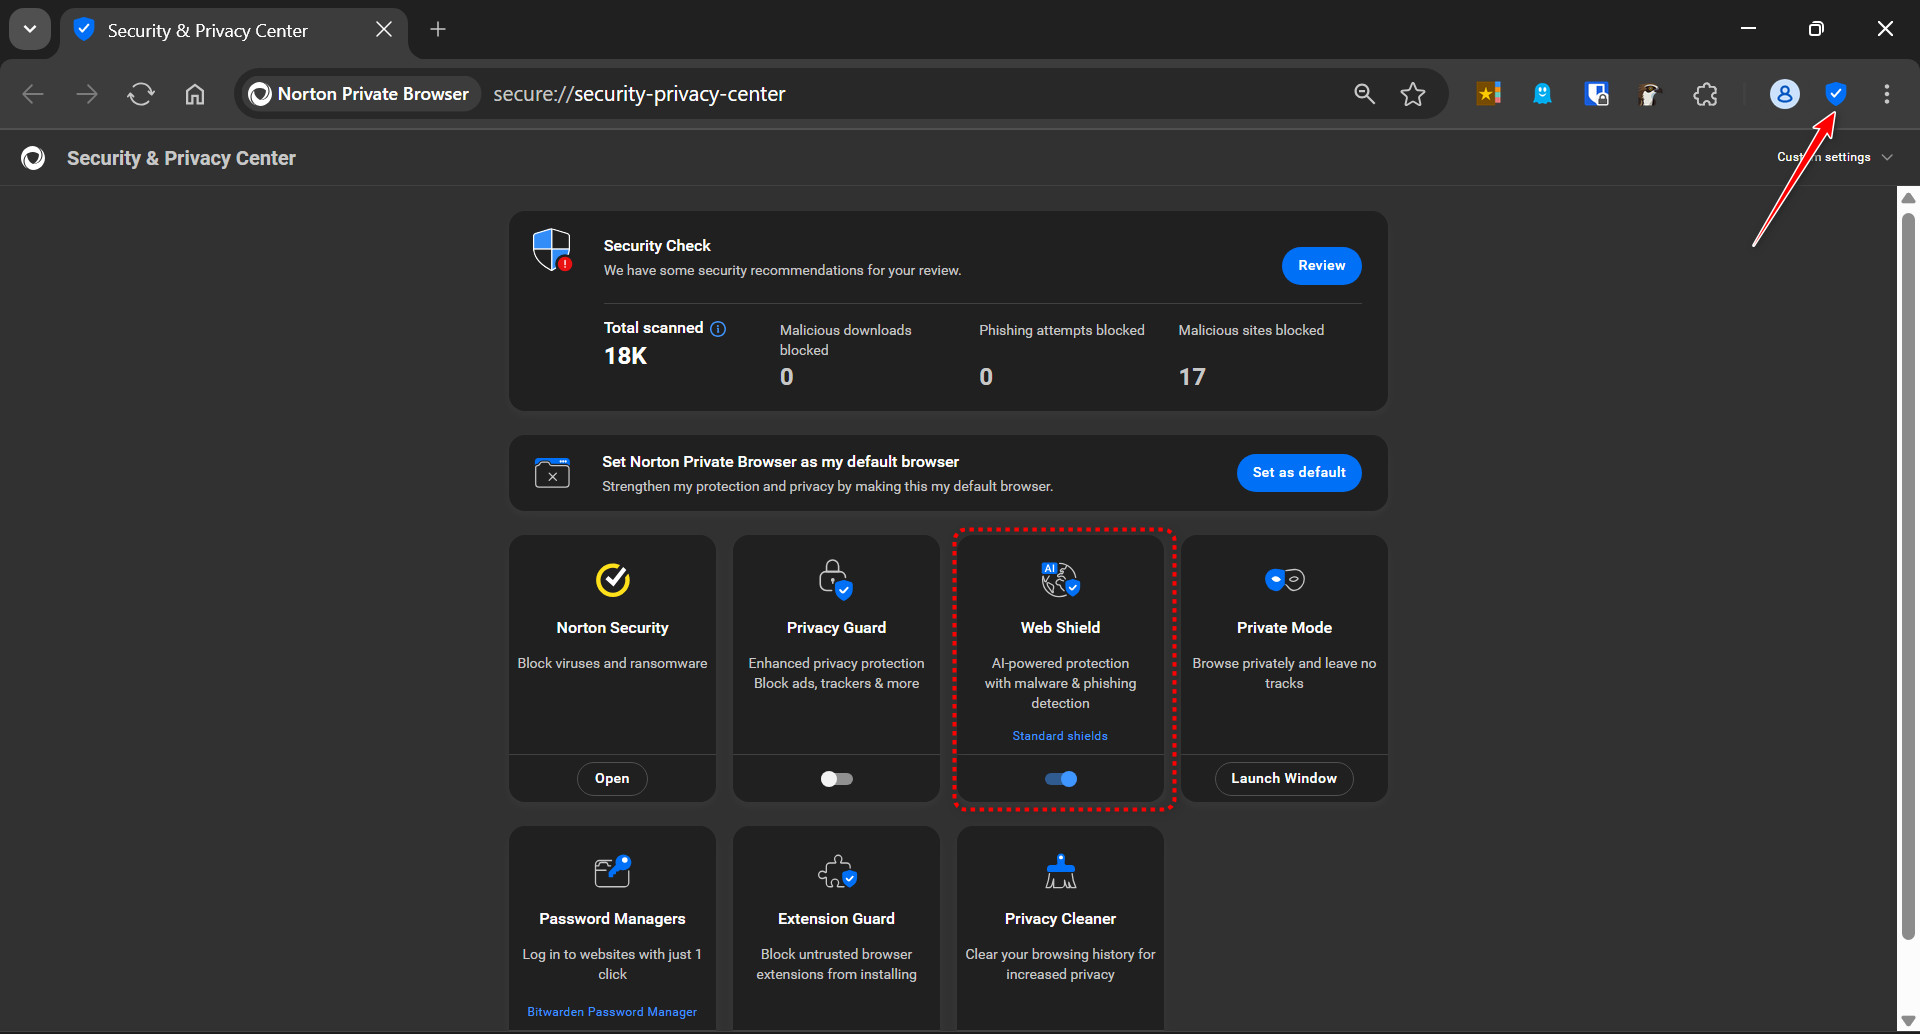
Task: Click the Total scanned info icon
Action: pyautogui.click(x=718, y=329)
